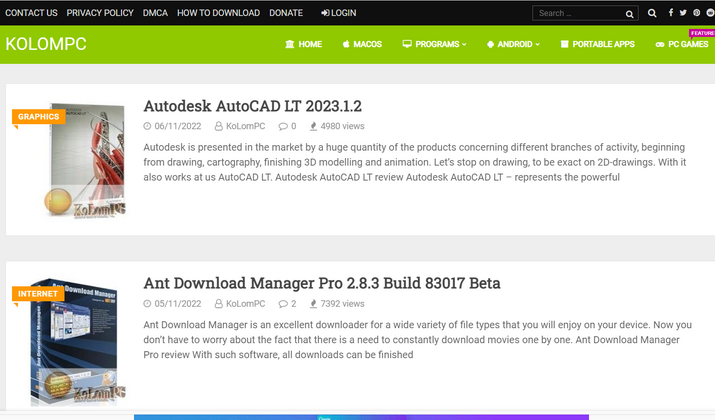Click the Facebook icon in top bar
The width and height of the screenshot is (715, 420).
click(x=668, y=13)
